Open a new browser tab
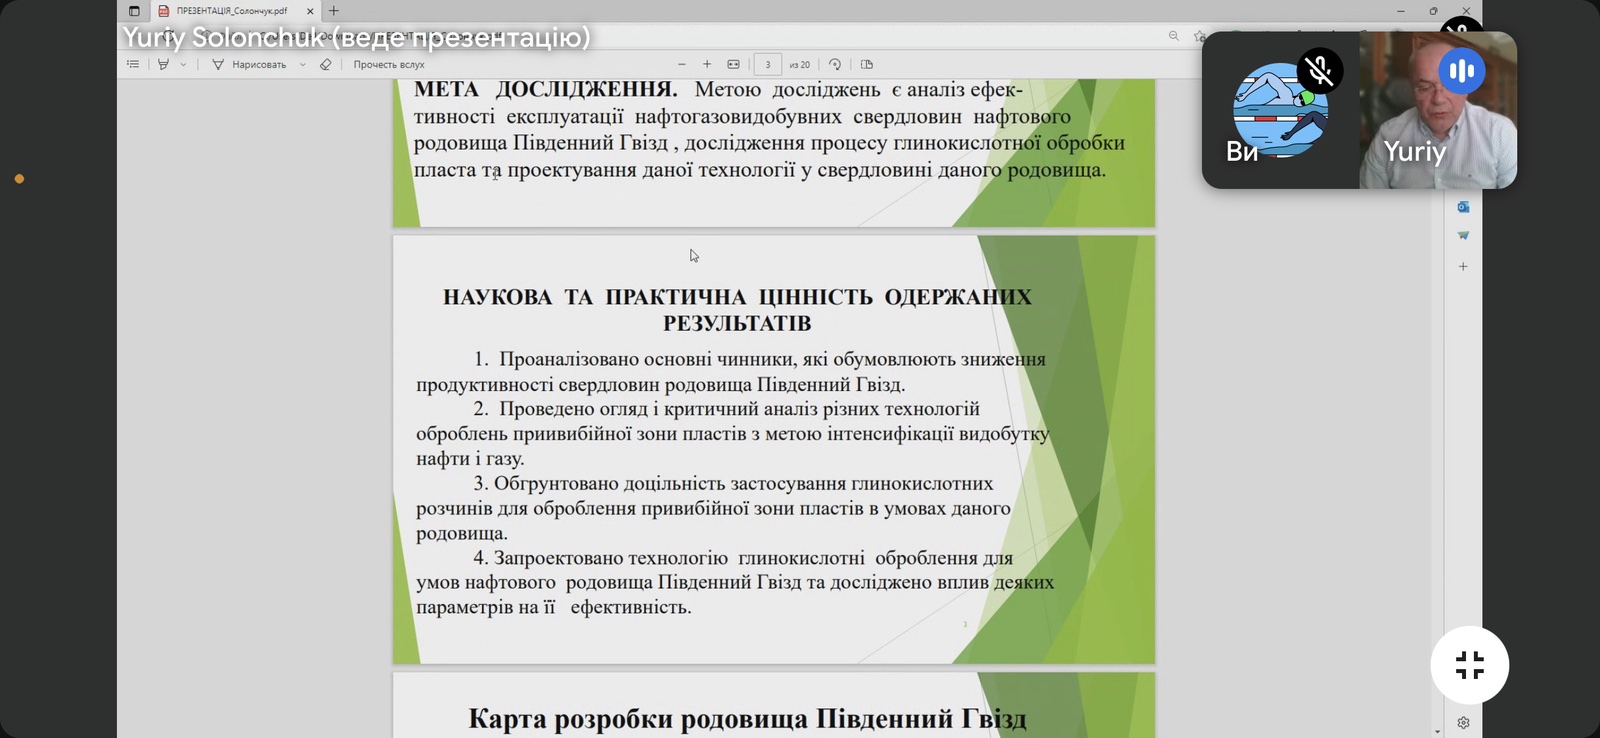This screenshot has height=738, width=1600. click(334, 11)
